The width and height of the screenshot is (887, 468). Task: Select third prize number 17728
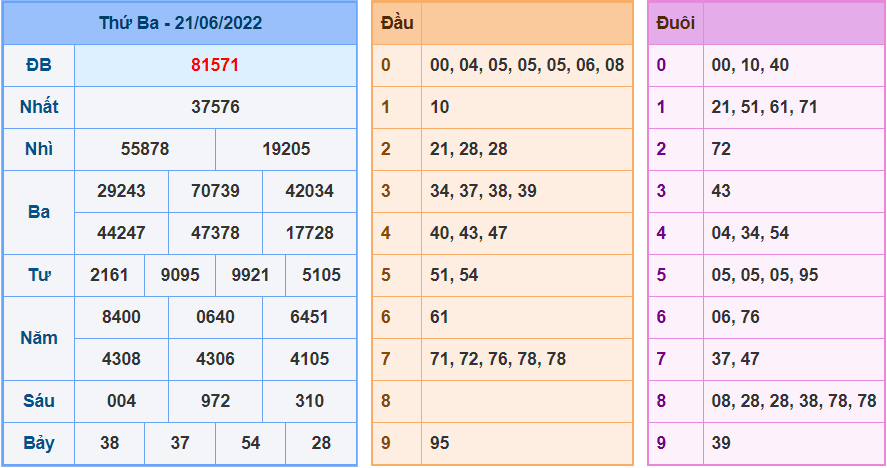click(309, 233)
